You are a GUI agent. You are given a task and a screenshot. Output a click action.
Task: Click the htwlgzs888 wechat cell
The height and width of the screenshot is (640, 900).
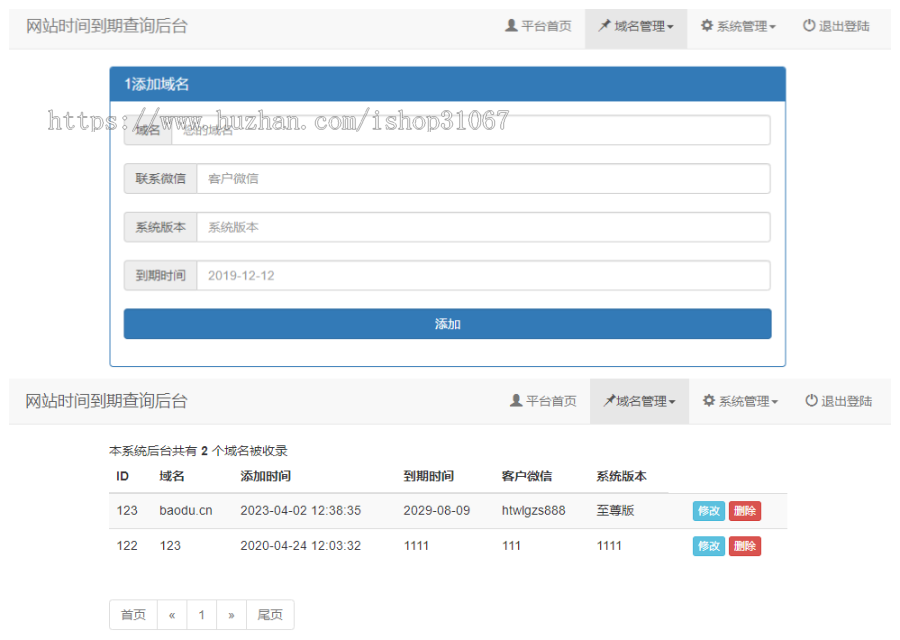coord(533,510)
